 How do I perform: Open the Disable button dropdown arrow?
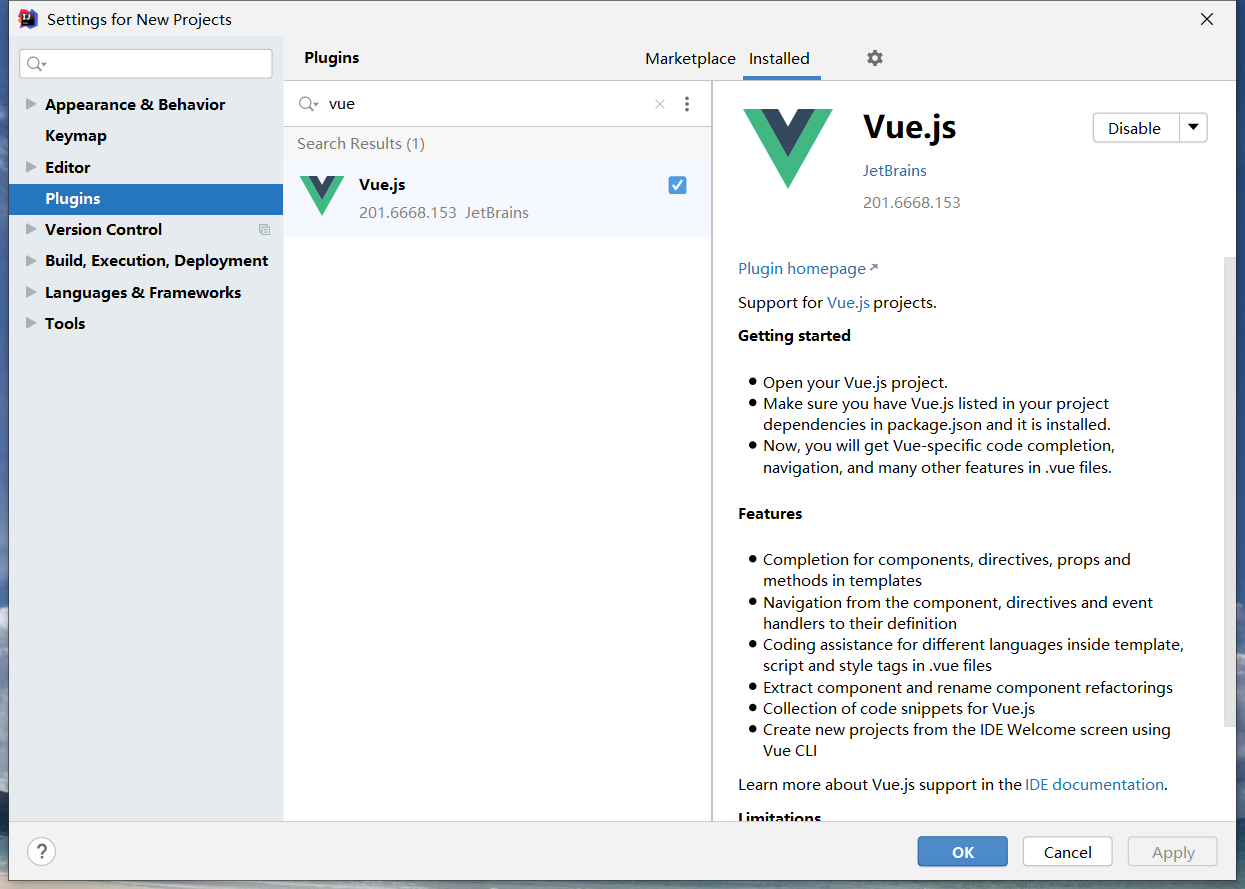pos(1194,128)
